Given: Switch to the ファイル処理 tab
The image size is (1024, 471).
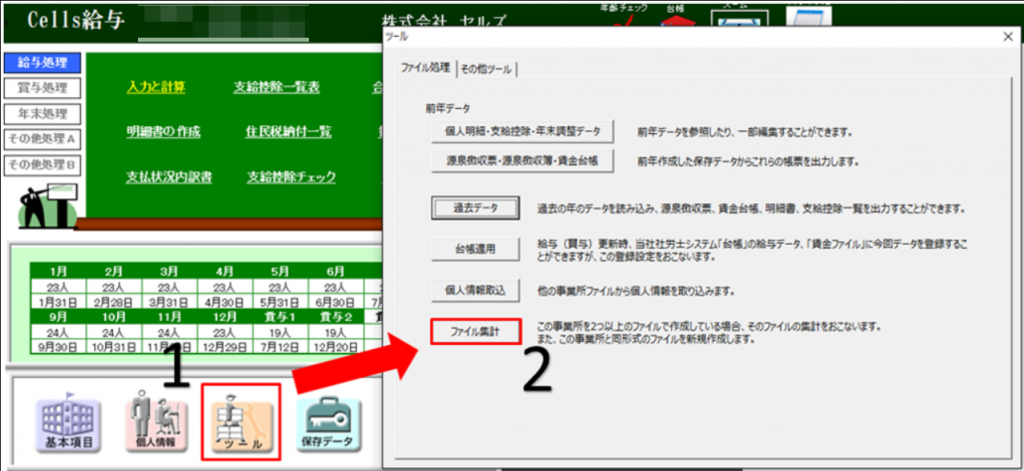Looking at the screenshot, I should (x=425, y=68).
